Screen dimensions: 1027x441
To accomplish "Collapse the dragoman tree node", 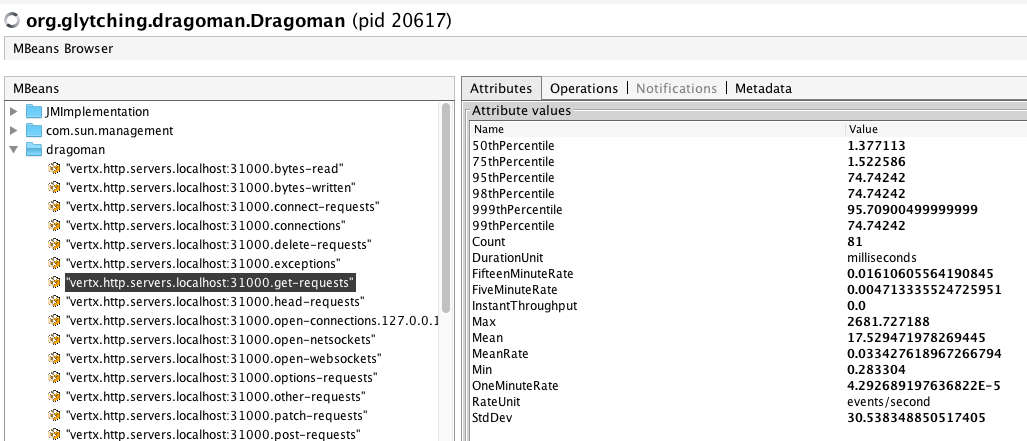I will pos(14,149).
